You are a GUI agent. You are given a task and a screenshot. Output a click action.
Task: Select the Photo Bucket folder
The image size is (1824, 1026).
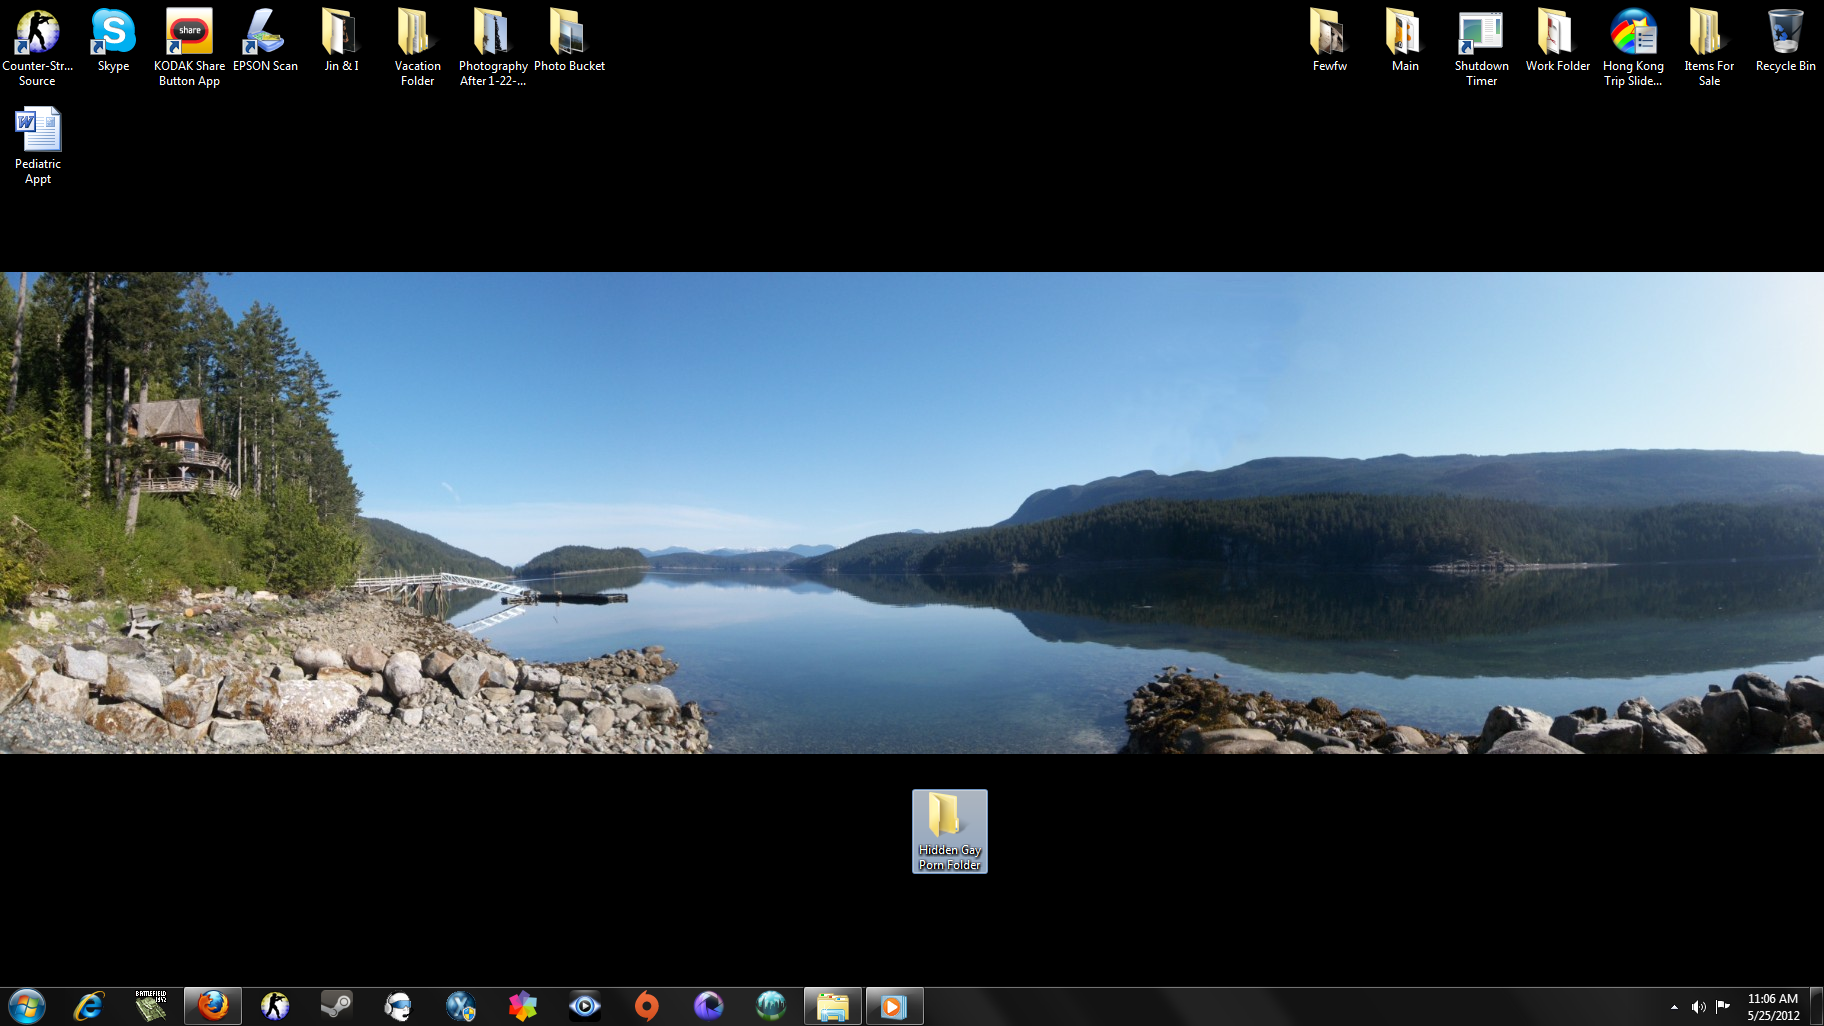point(569,41)
